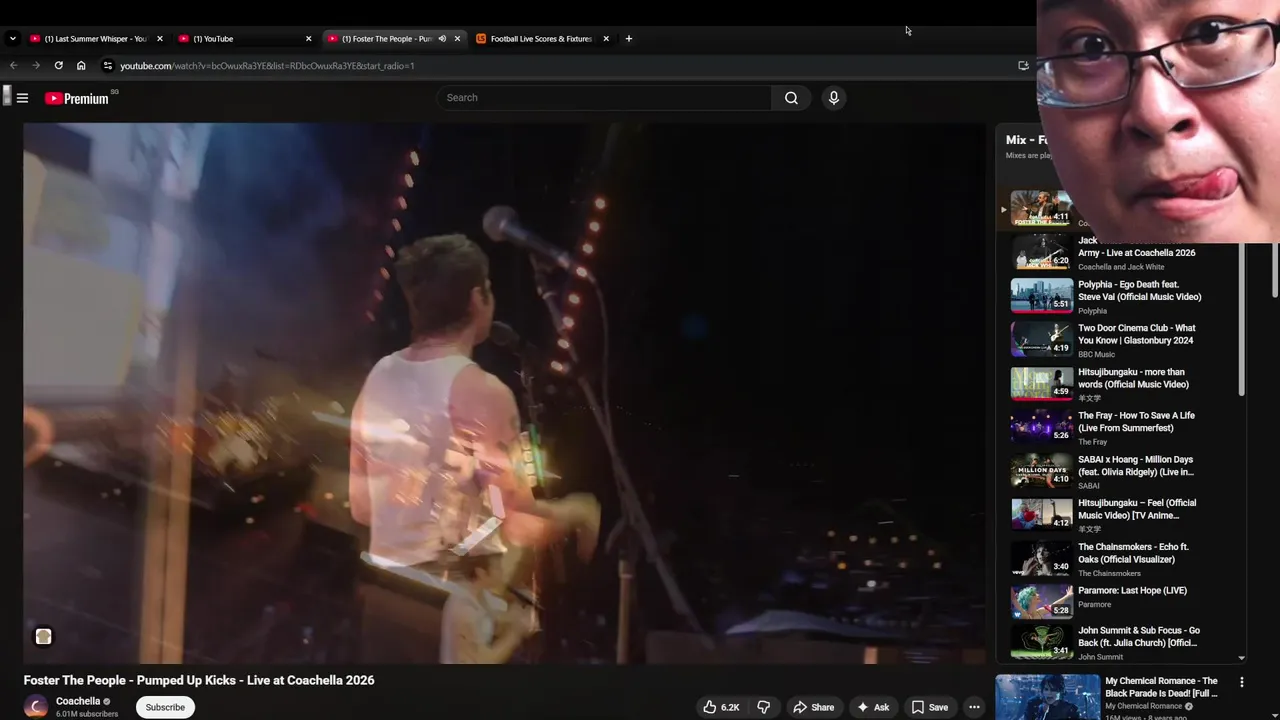The width and height of the screenshot is (1280, 720).
Task: Click the video watermark icon in player
Action: (43, 637)
